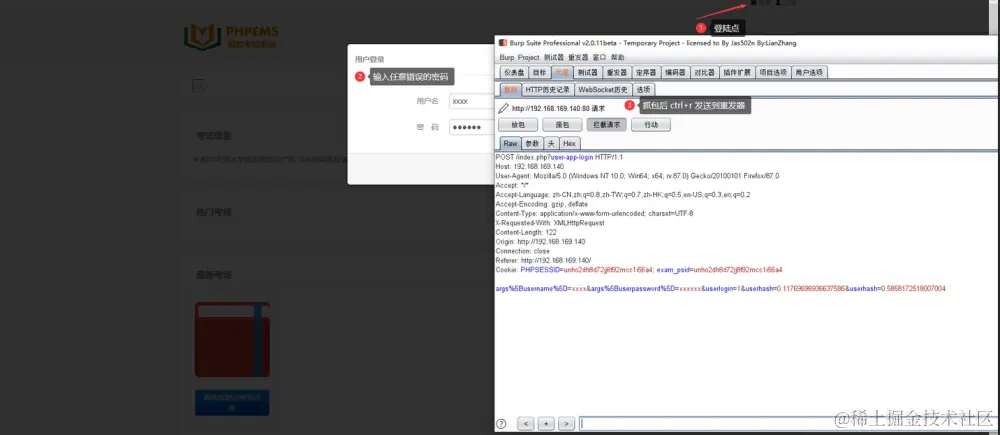Click the 最新考场 heading on the page
This screenshot has width=1000, height=435.
coord(214,275)
